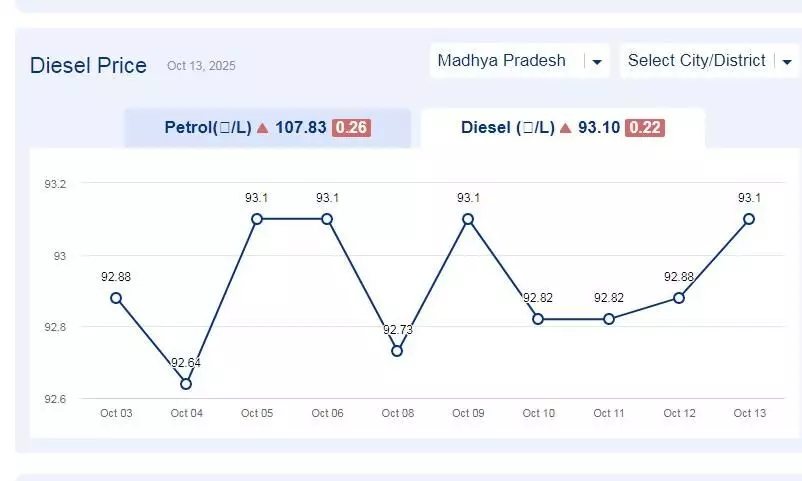Select the Oct 06 chart marker

[x=327, y=219]
